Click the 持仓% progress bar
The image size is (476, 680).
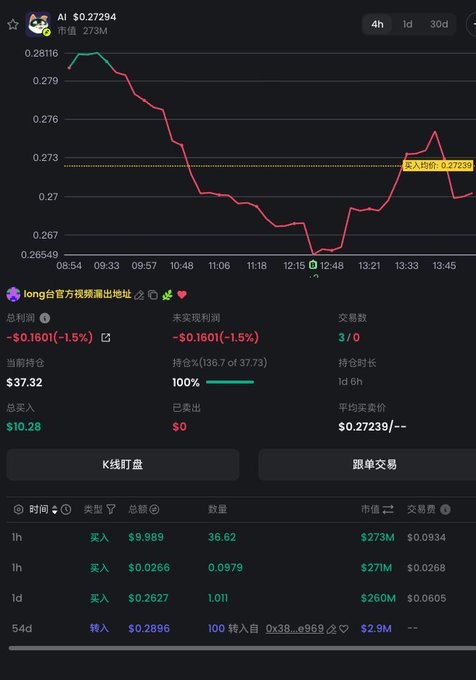tap(230, 382)
